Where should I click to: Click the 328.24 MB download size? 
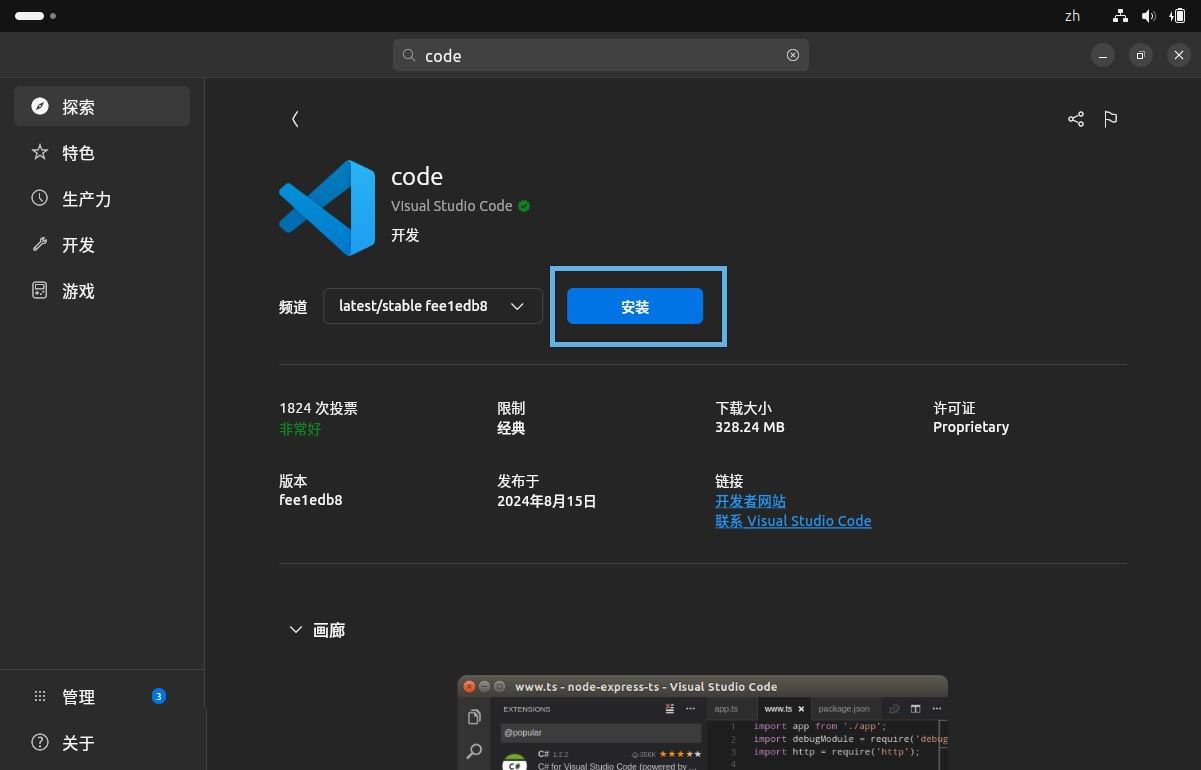[750, 427]
